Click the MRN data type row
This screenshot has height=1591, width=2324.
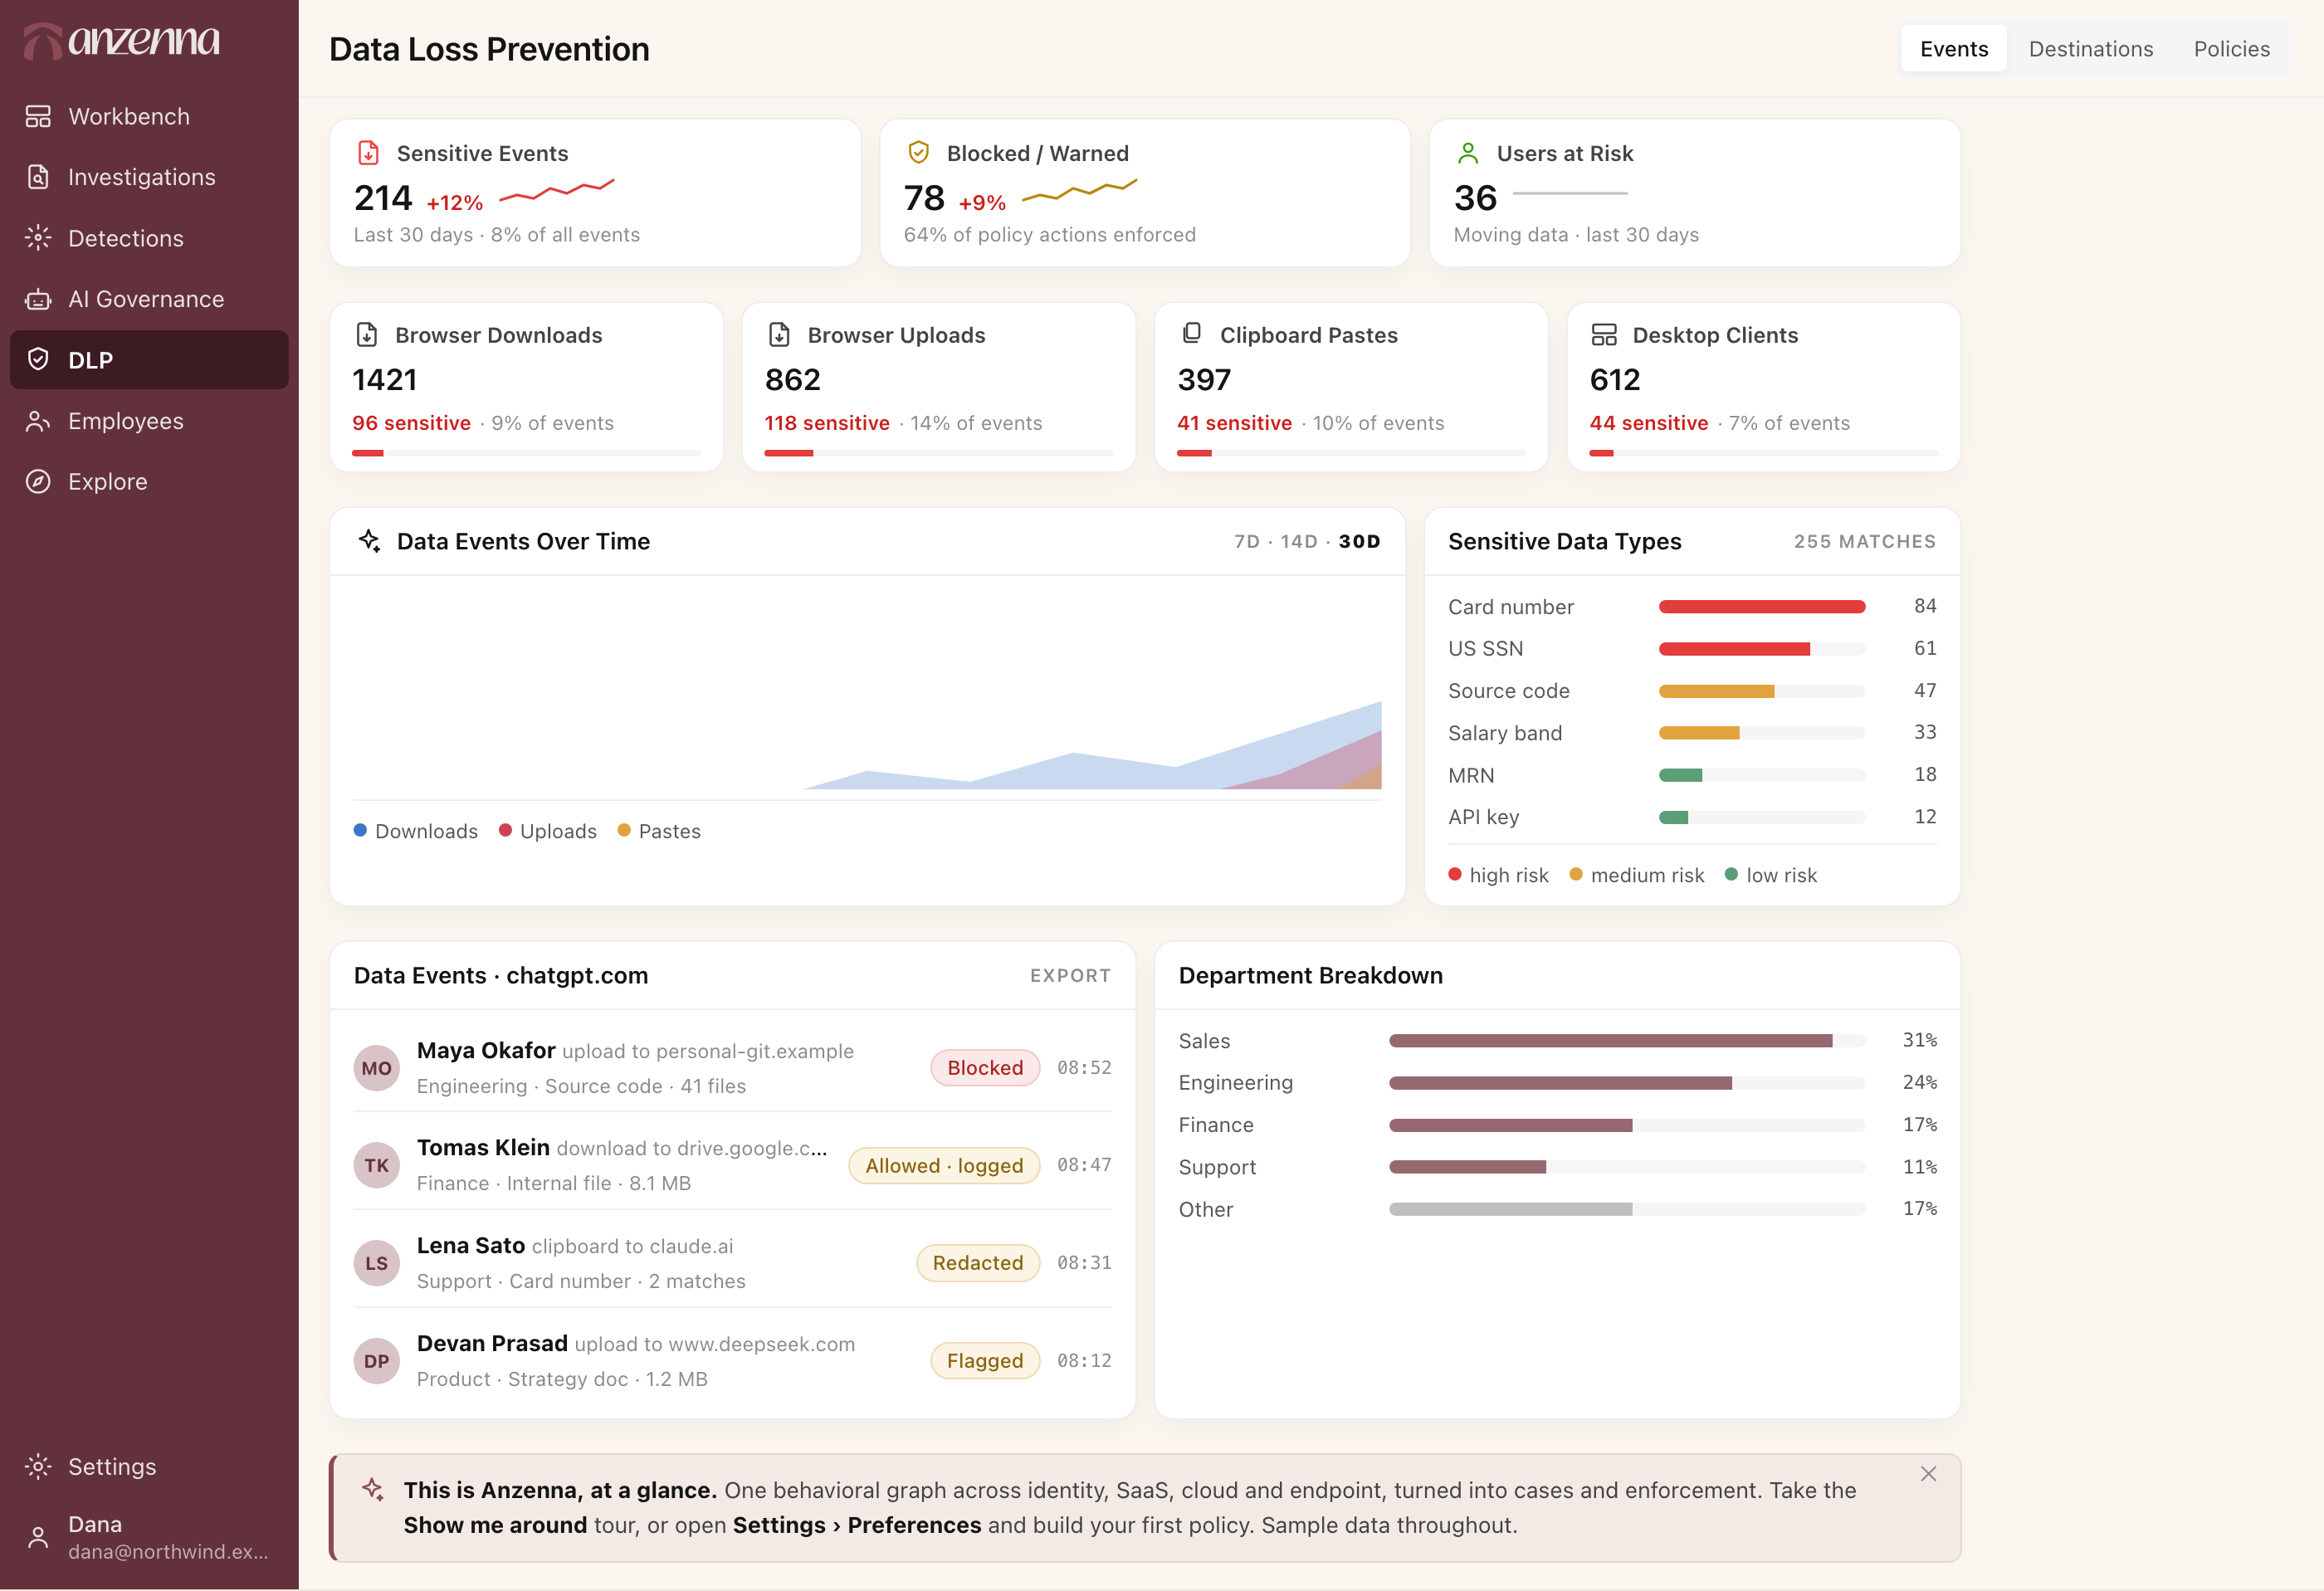(x=1692, y=775)
